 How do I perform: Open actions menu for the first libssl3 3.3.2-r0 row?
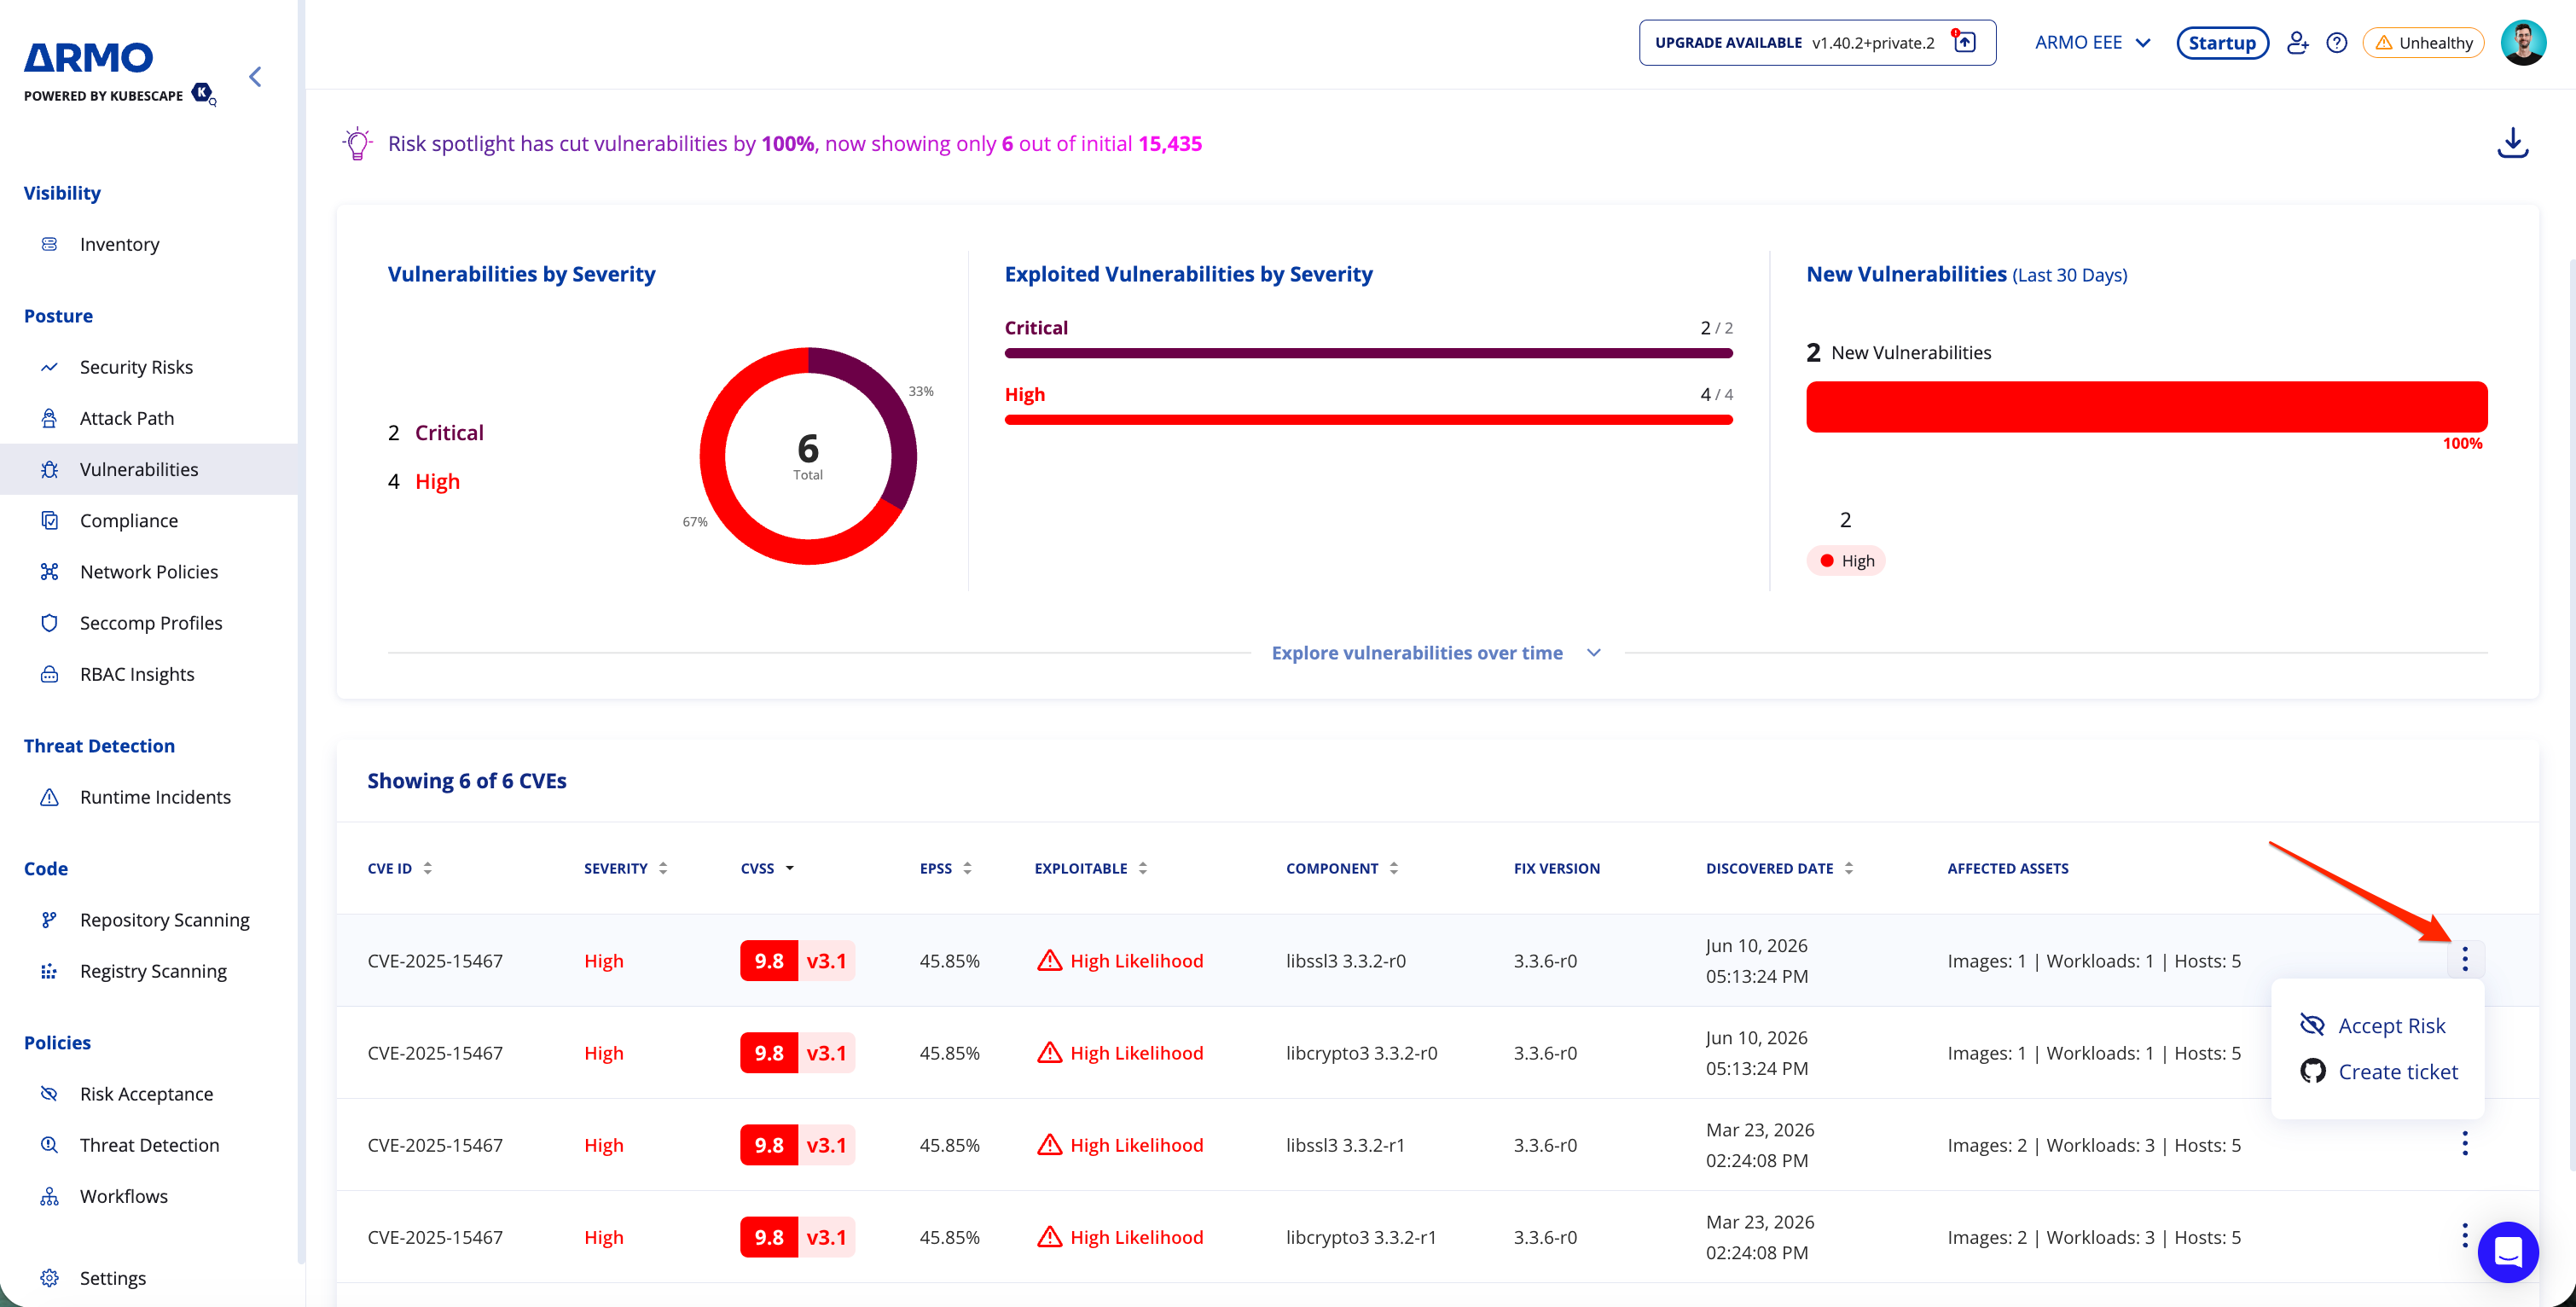2464,959
